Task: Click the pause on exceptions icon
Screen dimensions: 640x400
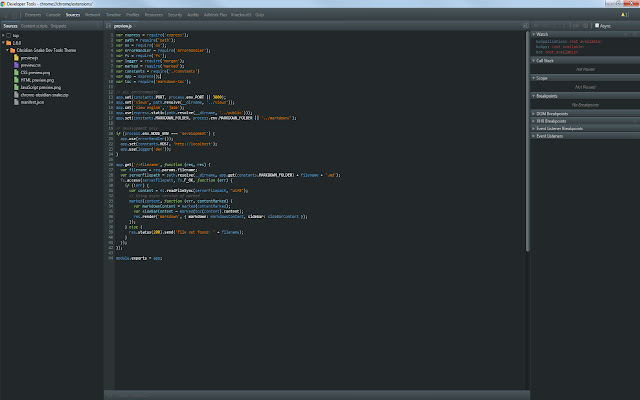Action: pyautogui.click(x=585, y=26)
